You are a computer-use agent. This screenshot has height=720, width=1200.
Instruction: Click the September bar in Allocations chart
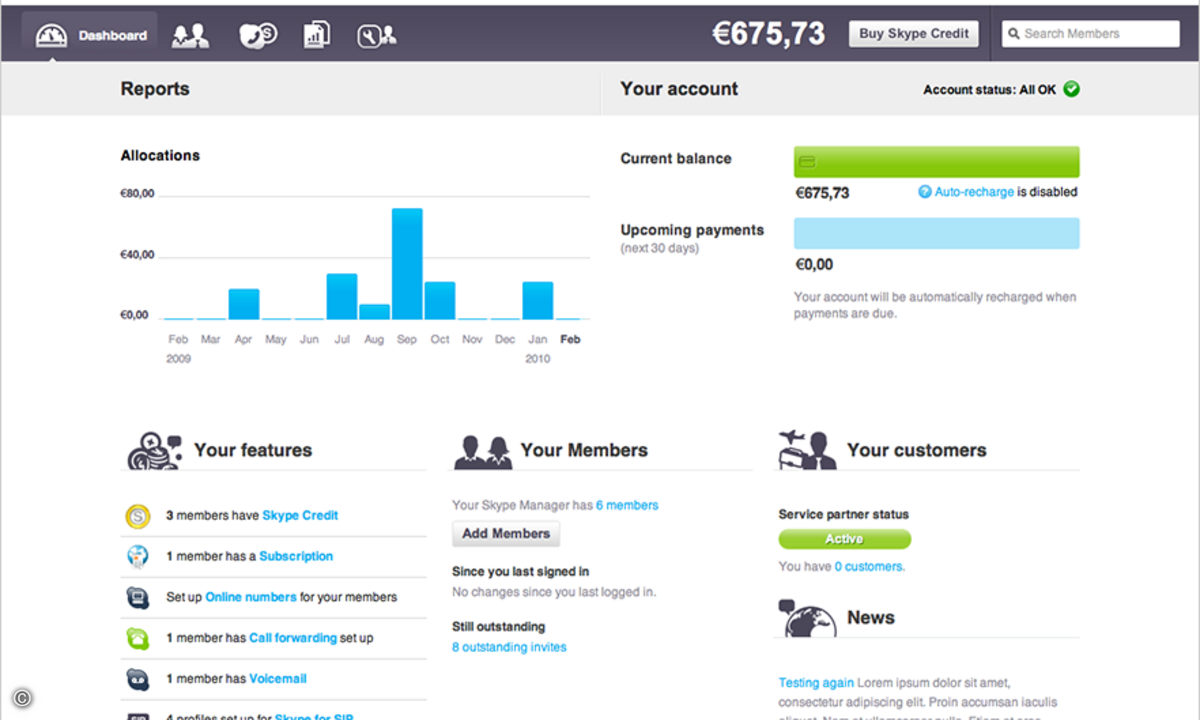[407, 264]
